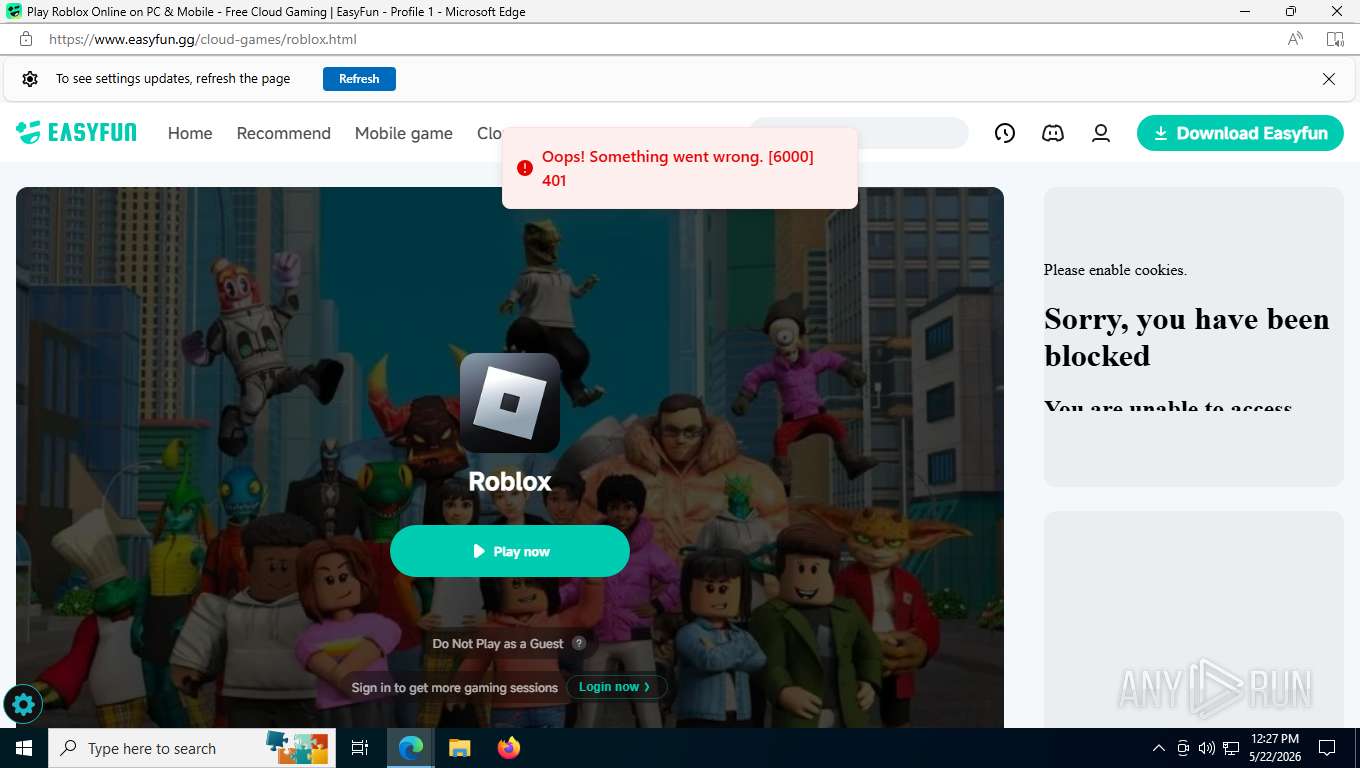Dismiss the settings update notification bar
Image resolution: width=1360 pixels, height=768 pixels.
[1329, 79]
